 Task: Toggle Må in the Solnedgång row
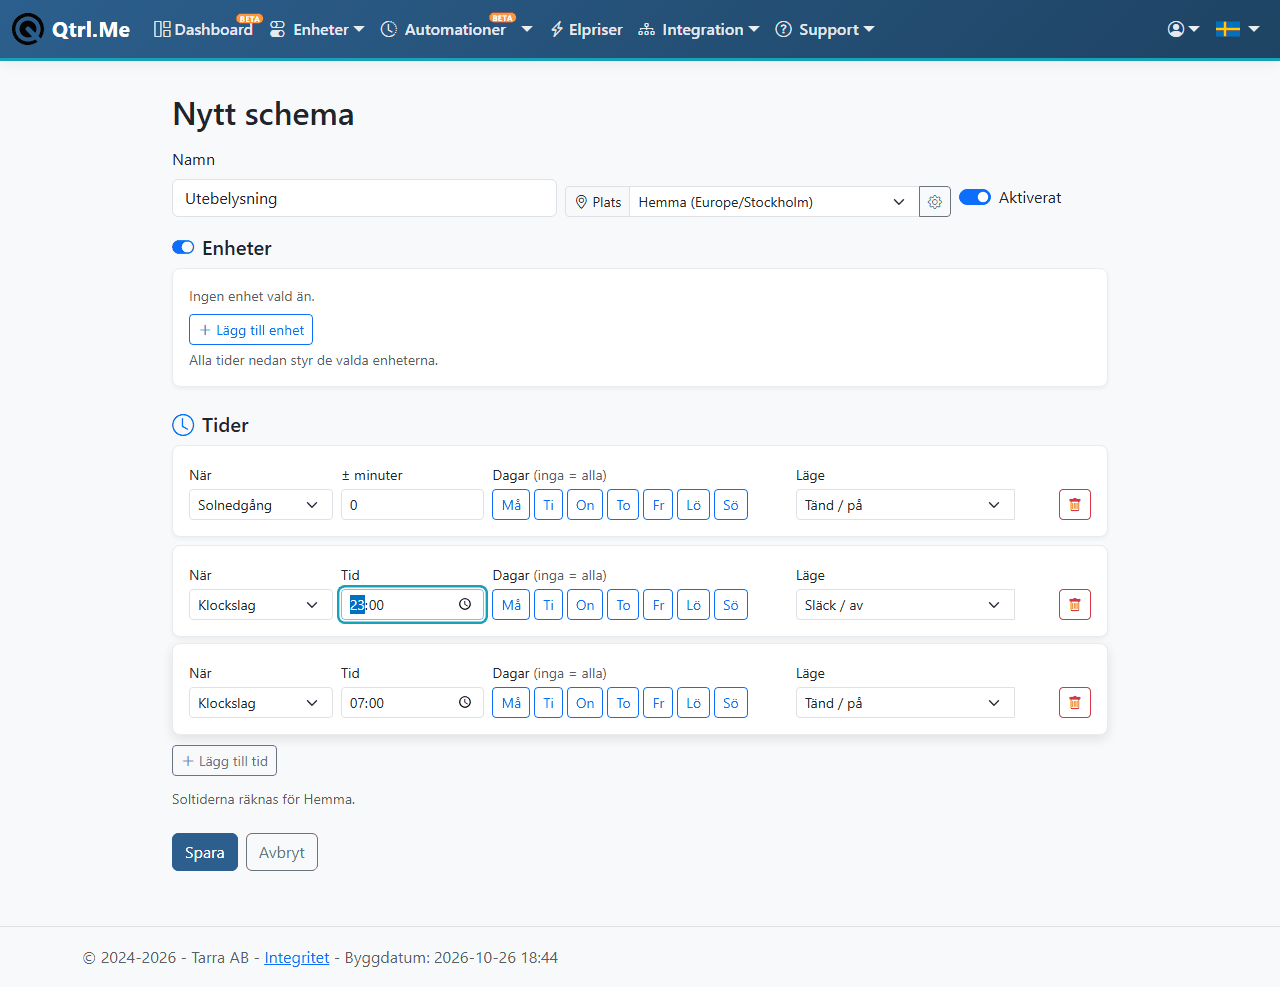point(511,505)
